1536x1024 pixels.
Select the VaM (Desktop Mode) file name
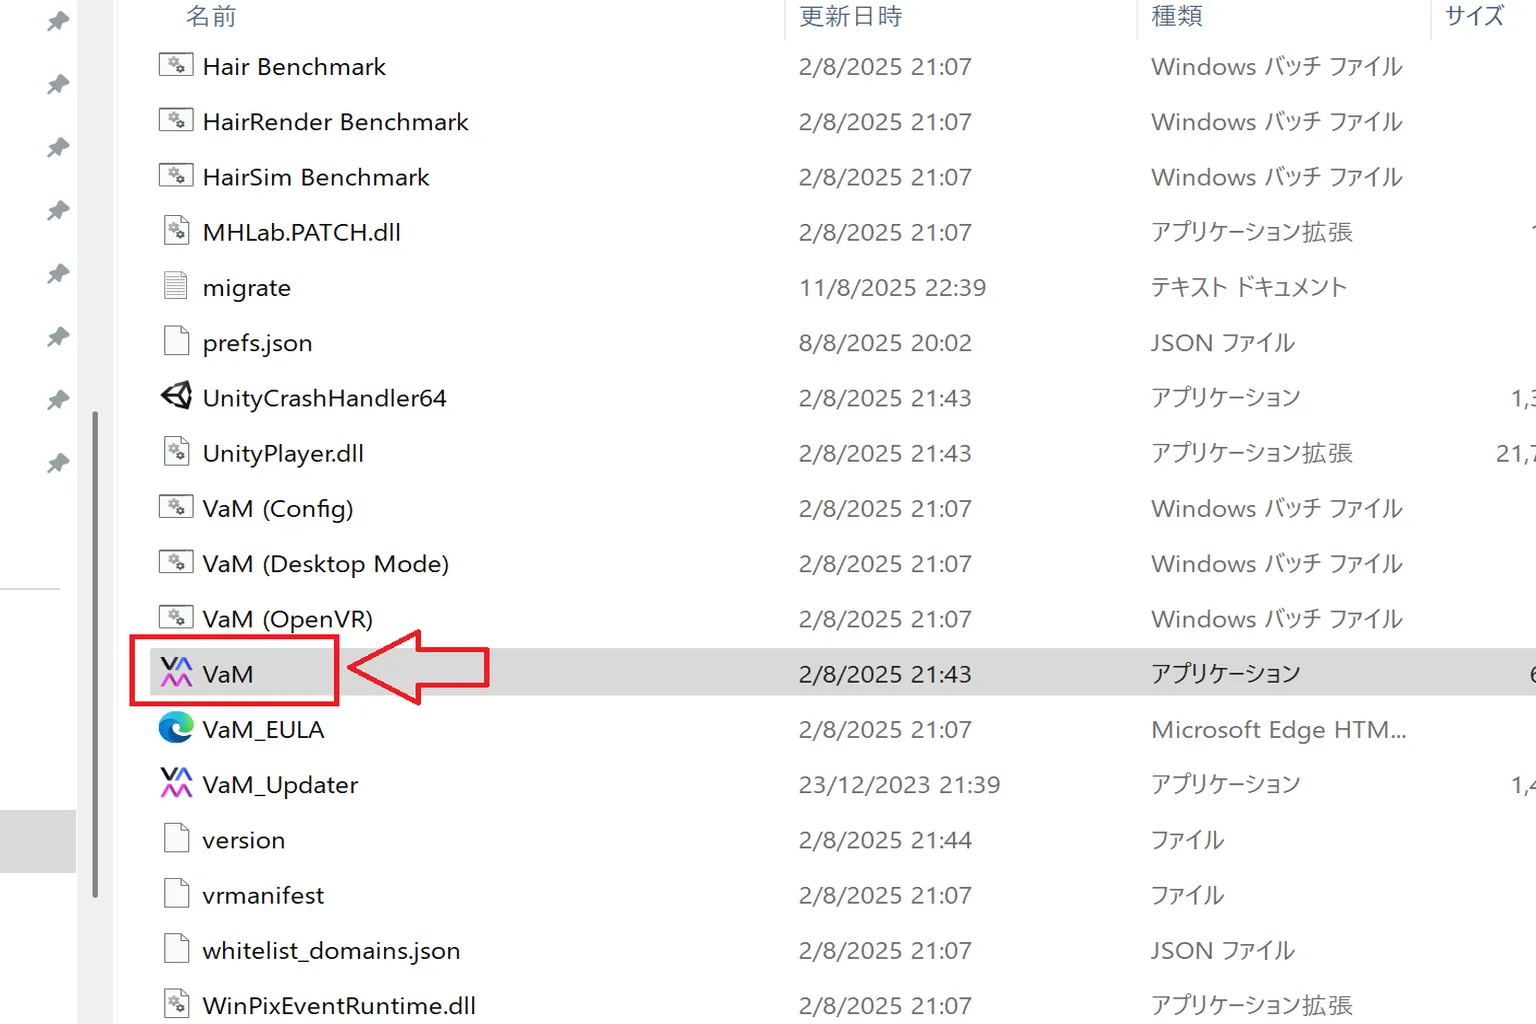326,564
